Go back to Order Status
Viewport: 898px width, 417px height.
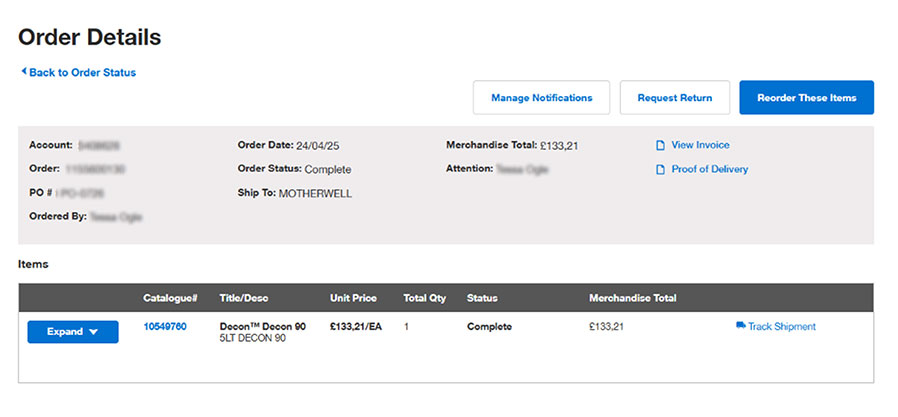82,72
